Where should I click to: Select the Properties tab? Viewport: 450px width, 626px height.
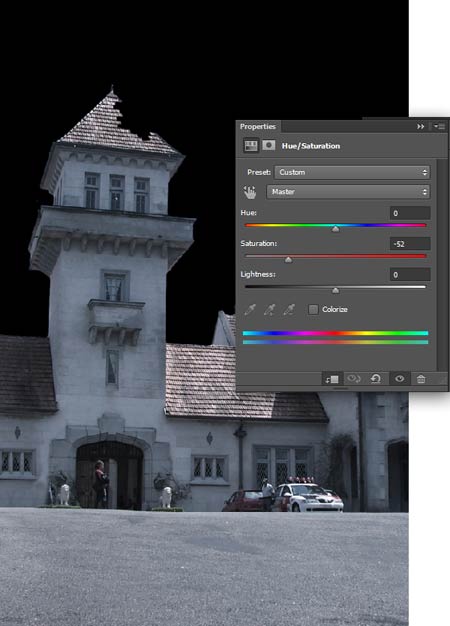[258, 127]
